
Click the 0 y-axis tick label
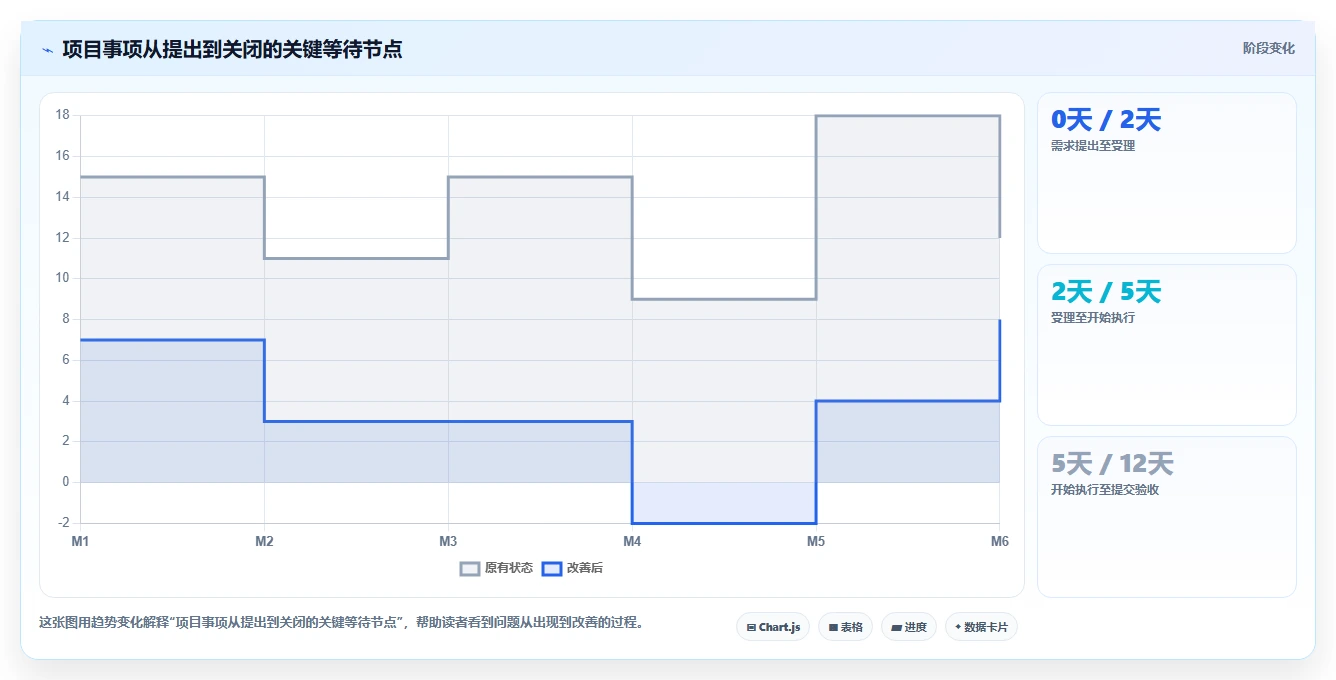pos(66,482)
